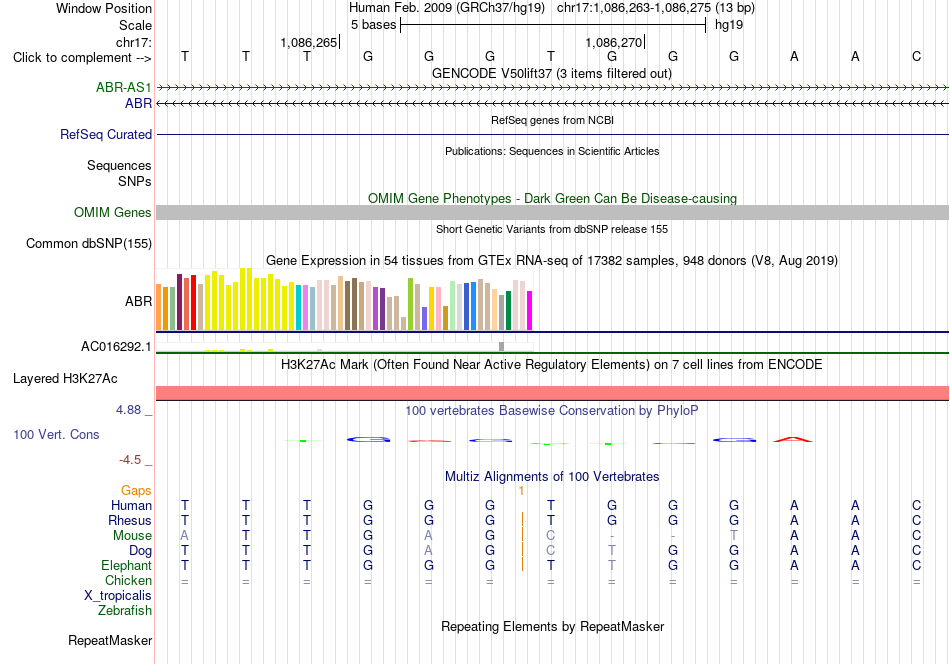Click the 4.88 PhyloP scale maximum

point(128,410)
